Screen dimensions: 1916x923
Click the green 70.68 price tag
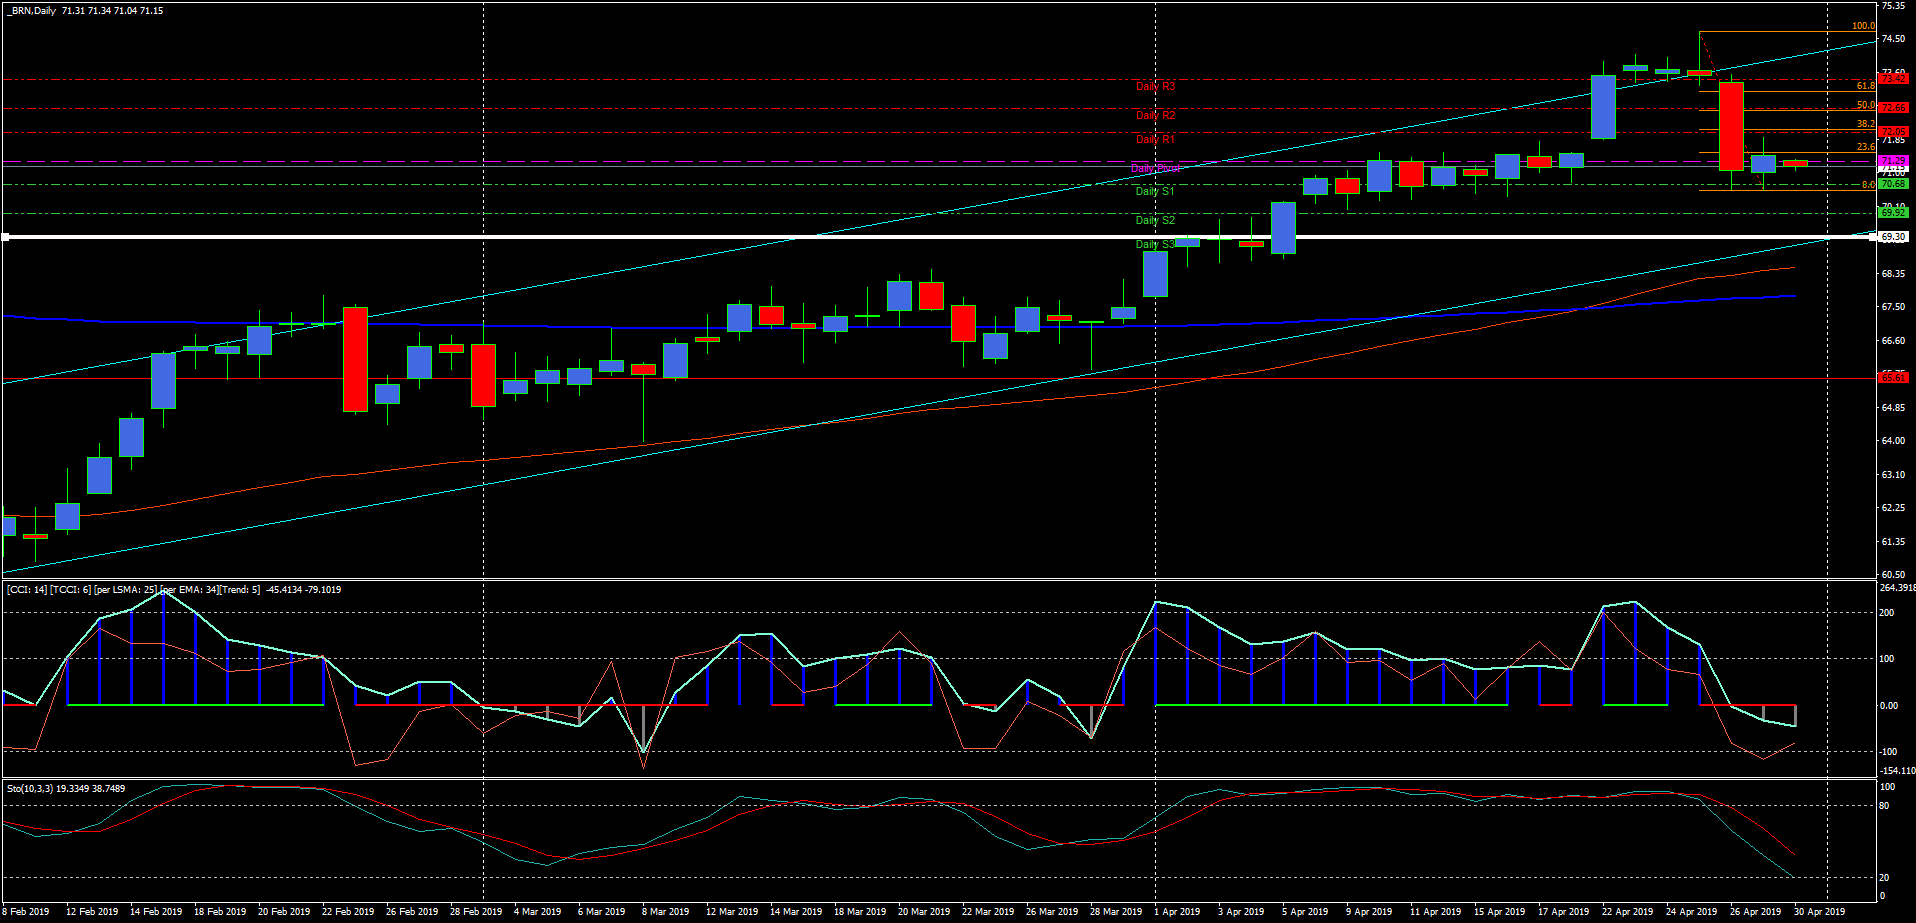[x=1893, y=184]
